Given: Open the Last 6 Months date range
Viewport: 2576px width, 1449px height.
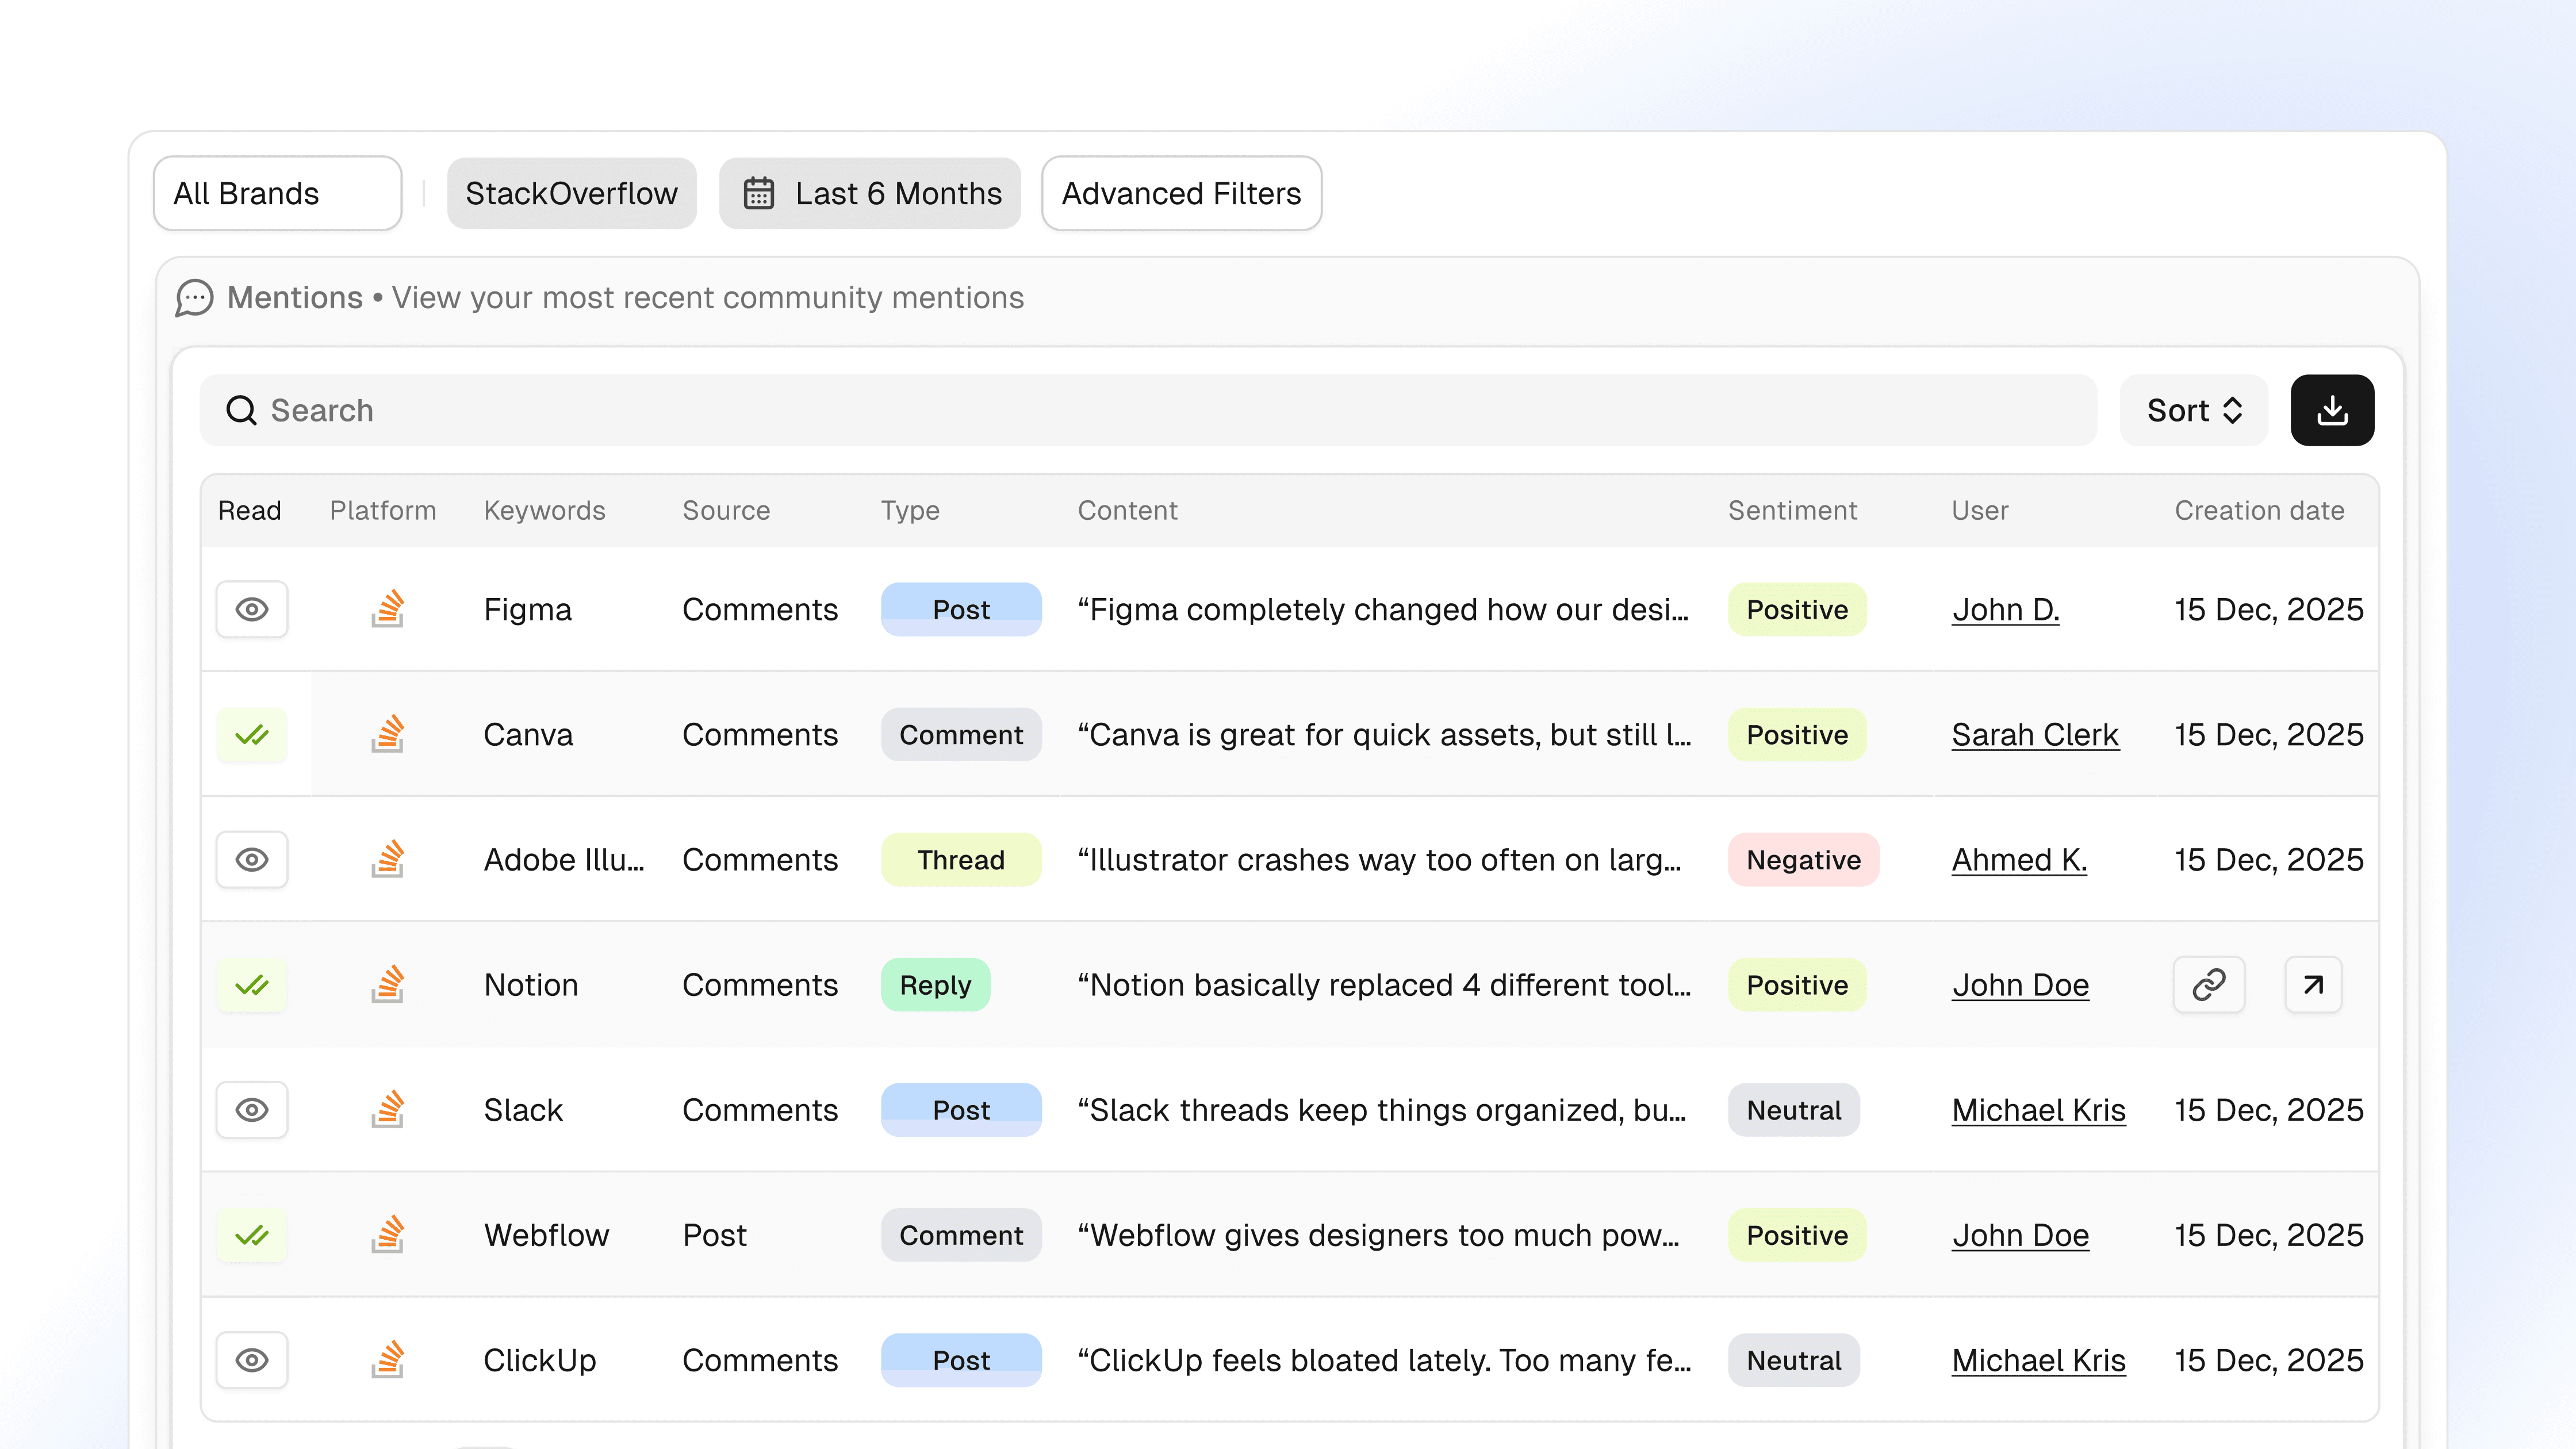Looking at the screenshot, I should point(870,193).
